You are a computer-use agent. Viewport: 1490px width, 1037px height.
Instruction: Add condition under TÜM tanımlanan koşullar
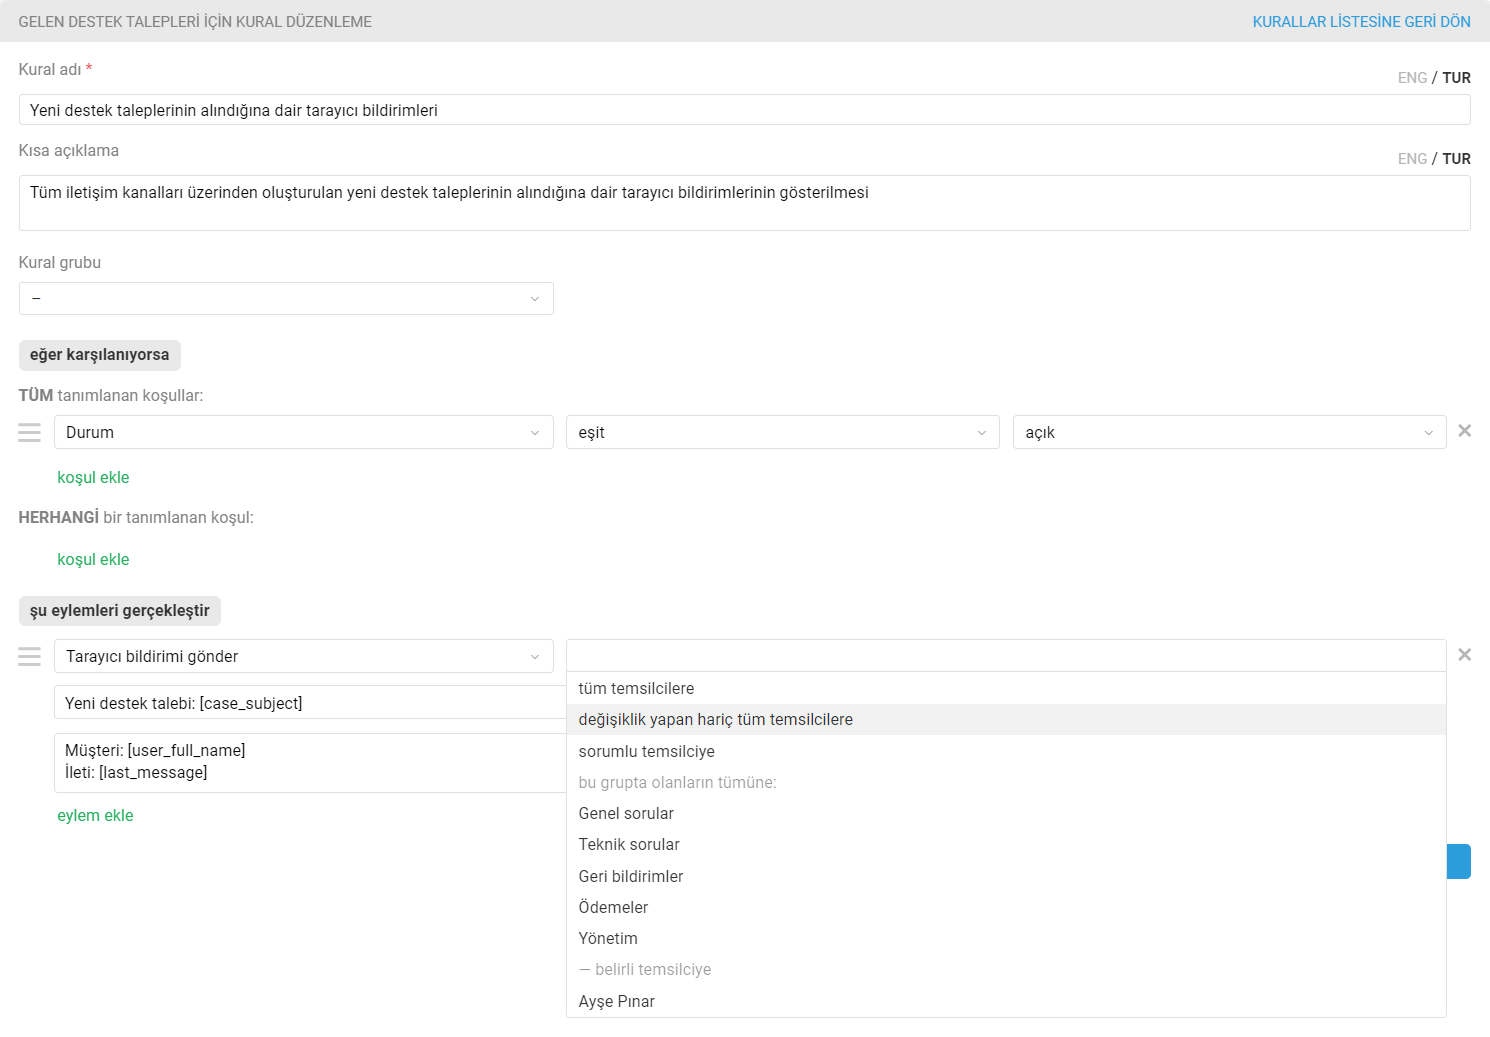point(93,477)
